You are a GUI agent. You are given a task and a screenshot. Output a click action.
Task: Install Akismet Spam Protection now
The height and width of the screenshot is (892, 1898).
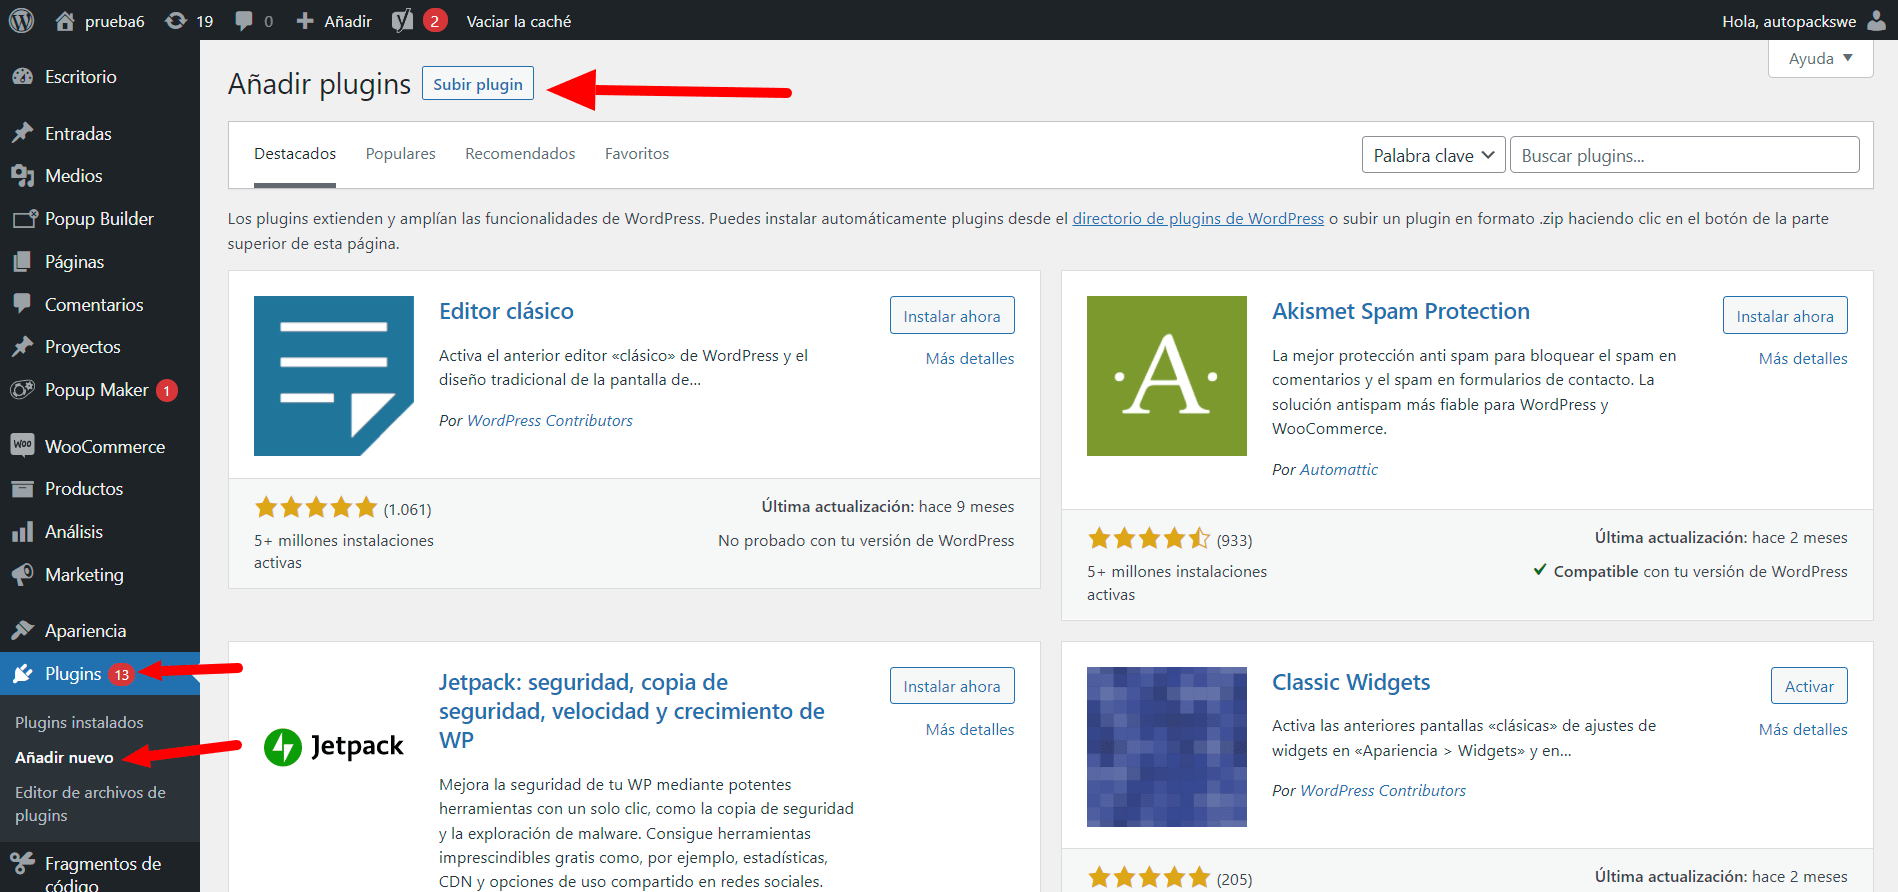[x=1785, y=316]
